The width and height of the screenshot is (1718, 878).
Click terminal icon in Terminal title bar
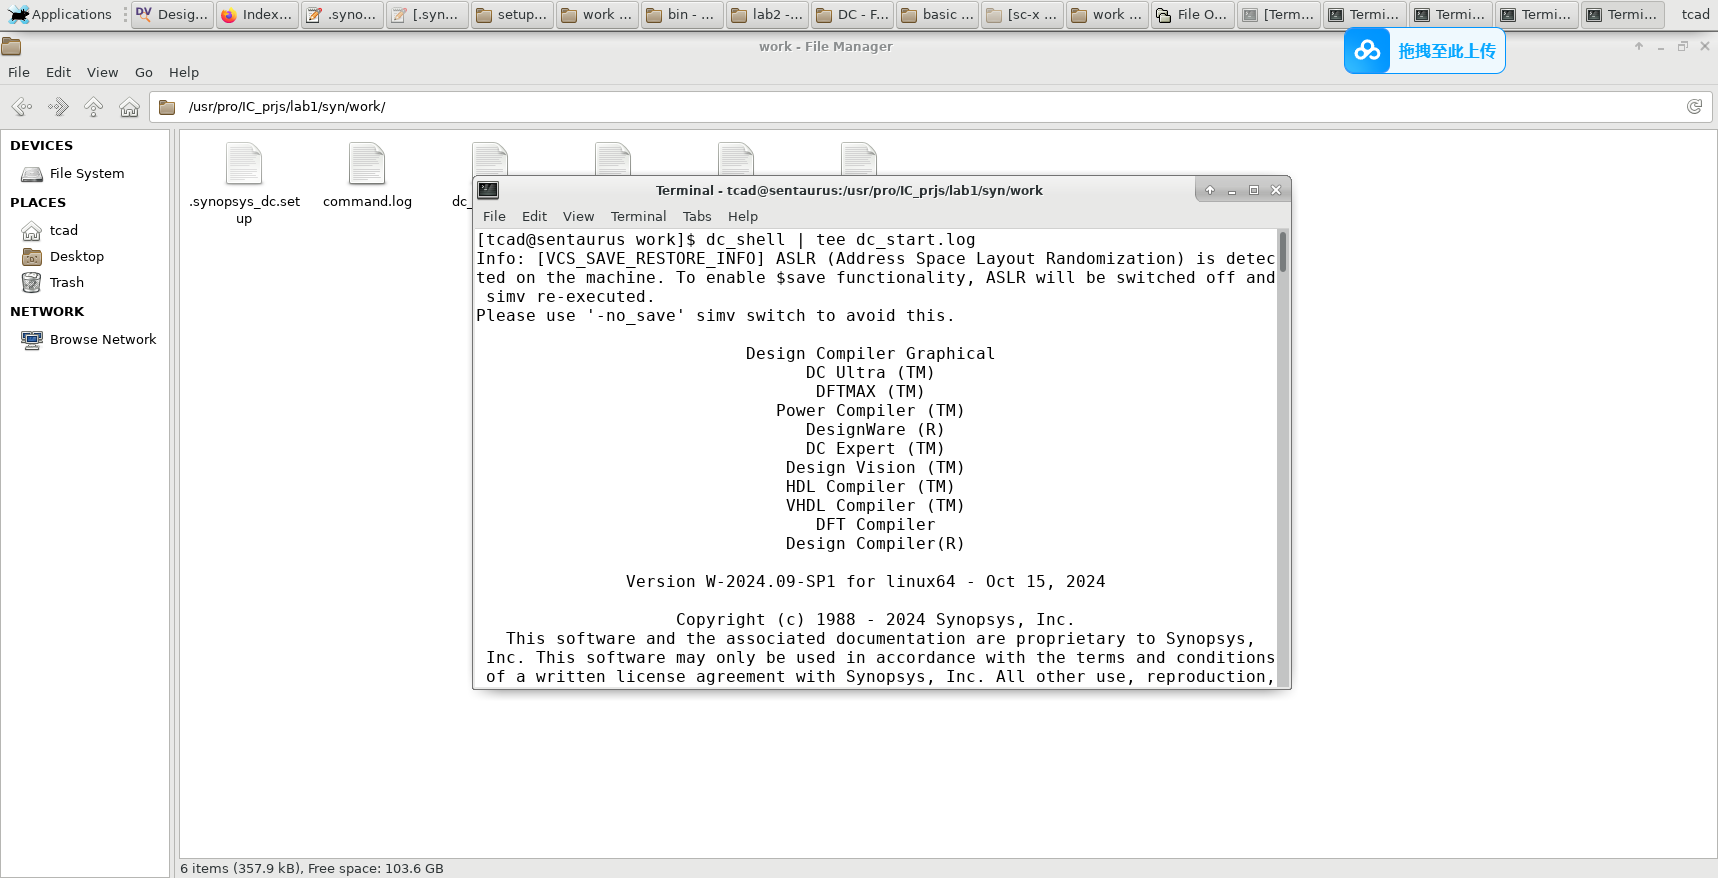point(488,190)
